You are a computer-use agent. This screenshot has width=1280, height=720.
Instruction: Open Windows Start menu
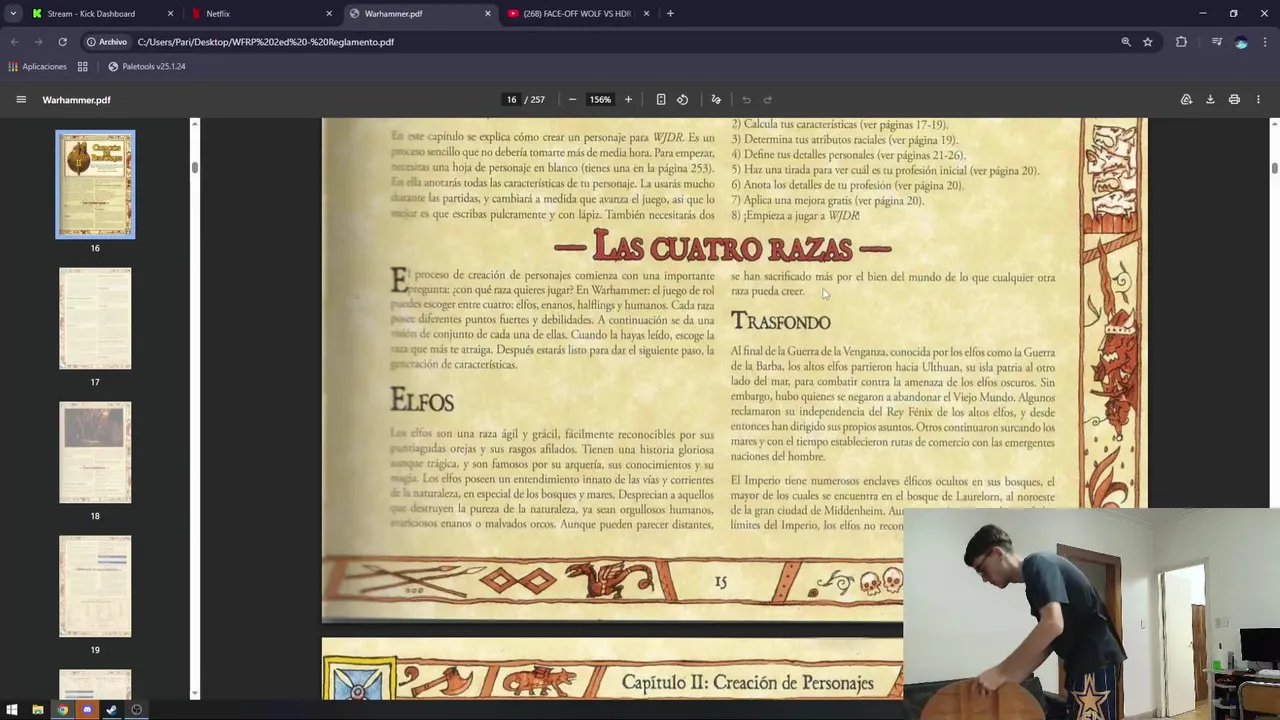tap(13, 710)
